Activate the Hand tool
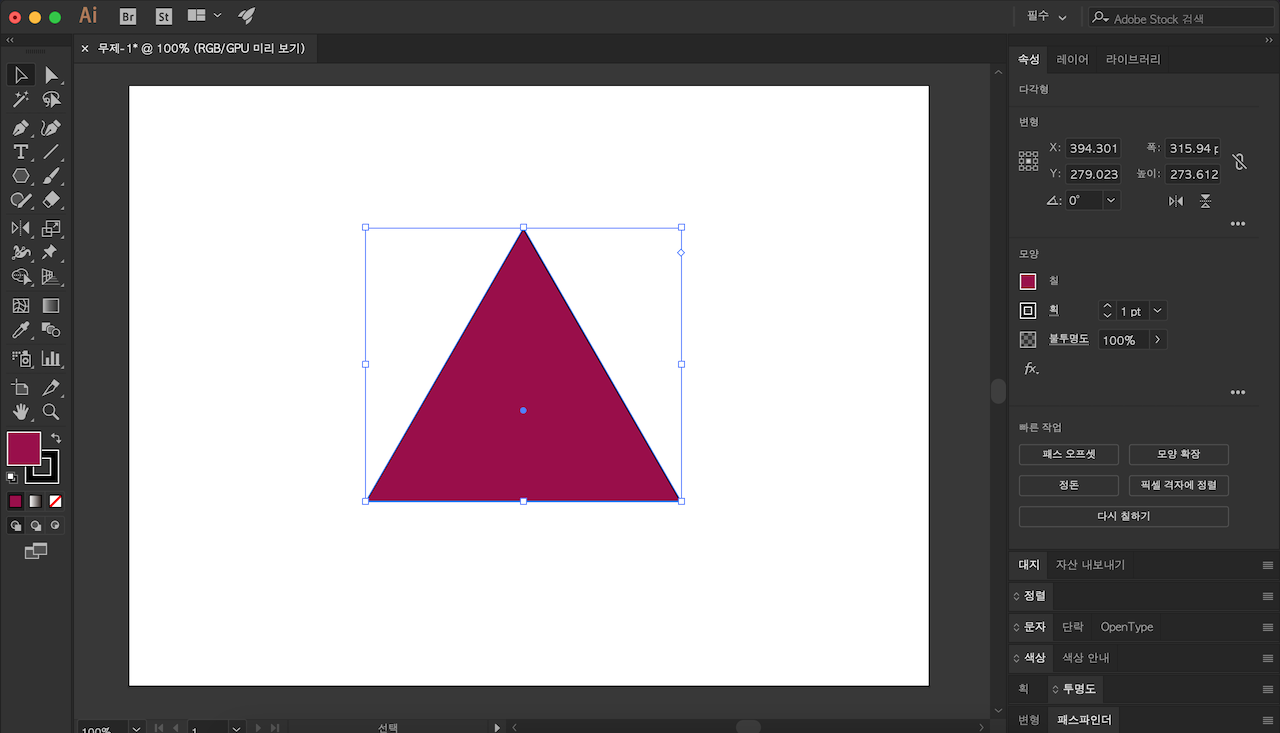This screenshot has width=1280, height=733. (20, 412)
